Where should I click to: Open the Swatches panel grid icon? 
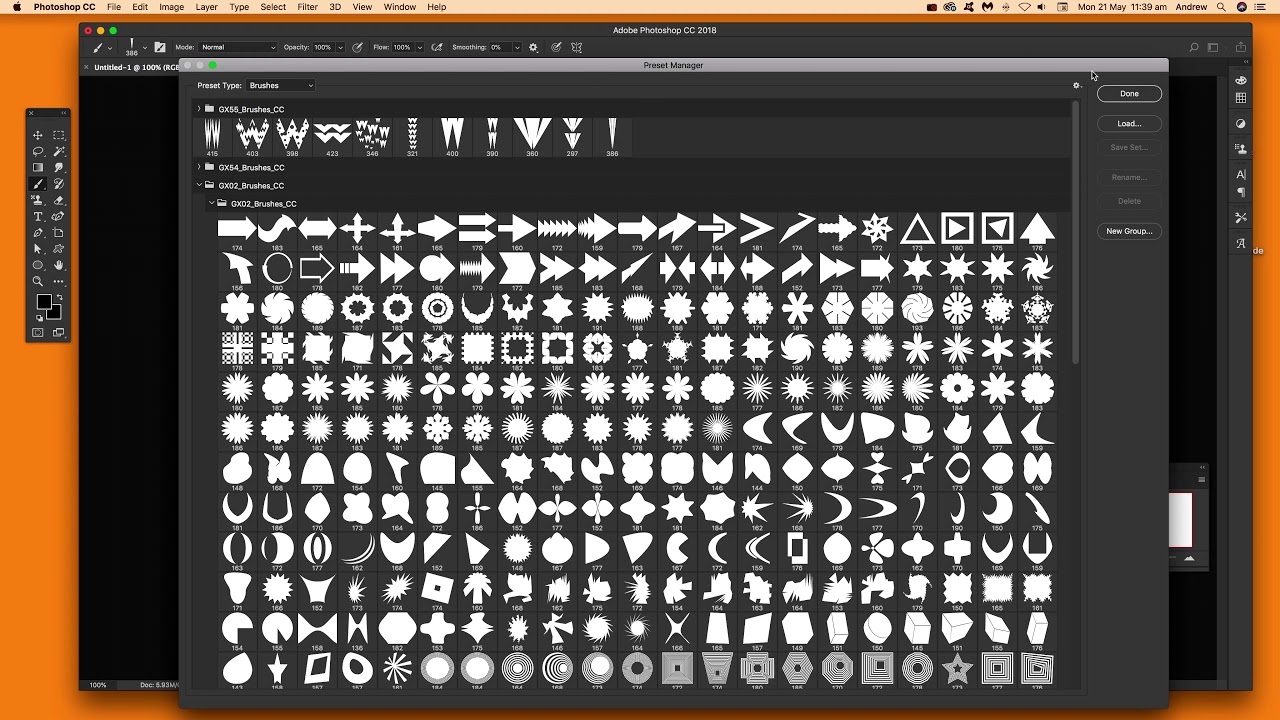pos(1241,98)
